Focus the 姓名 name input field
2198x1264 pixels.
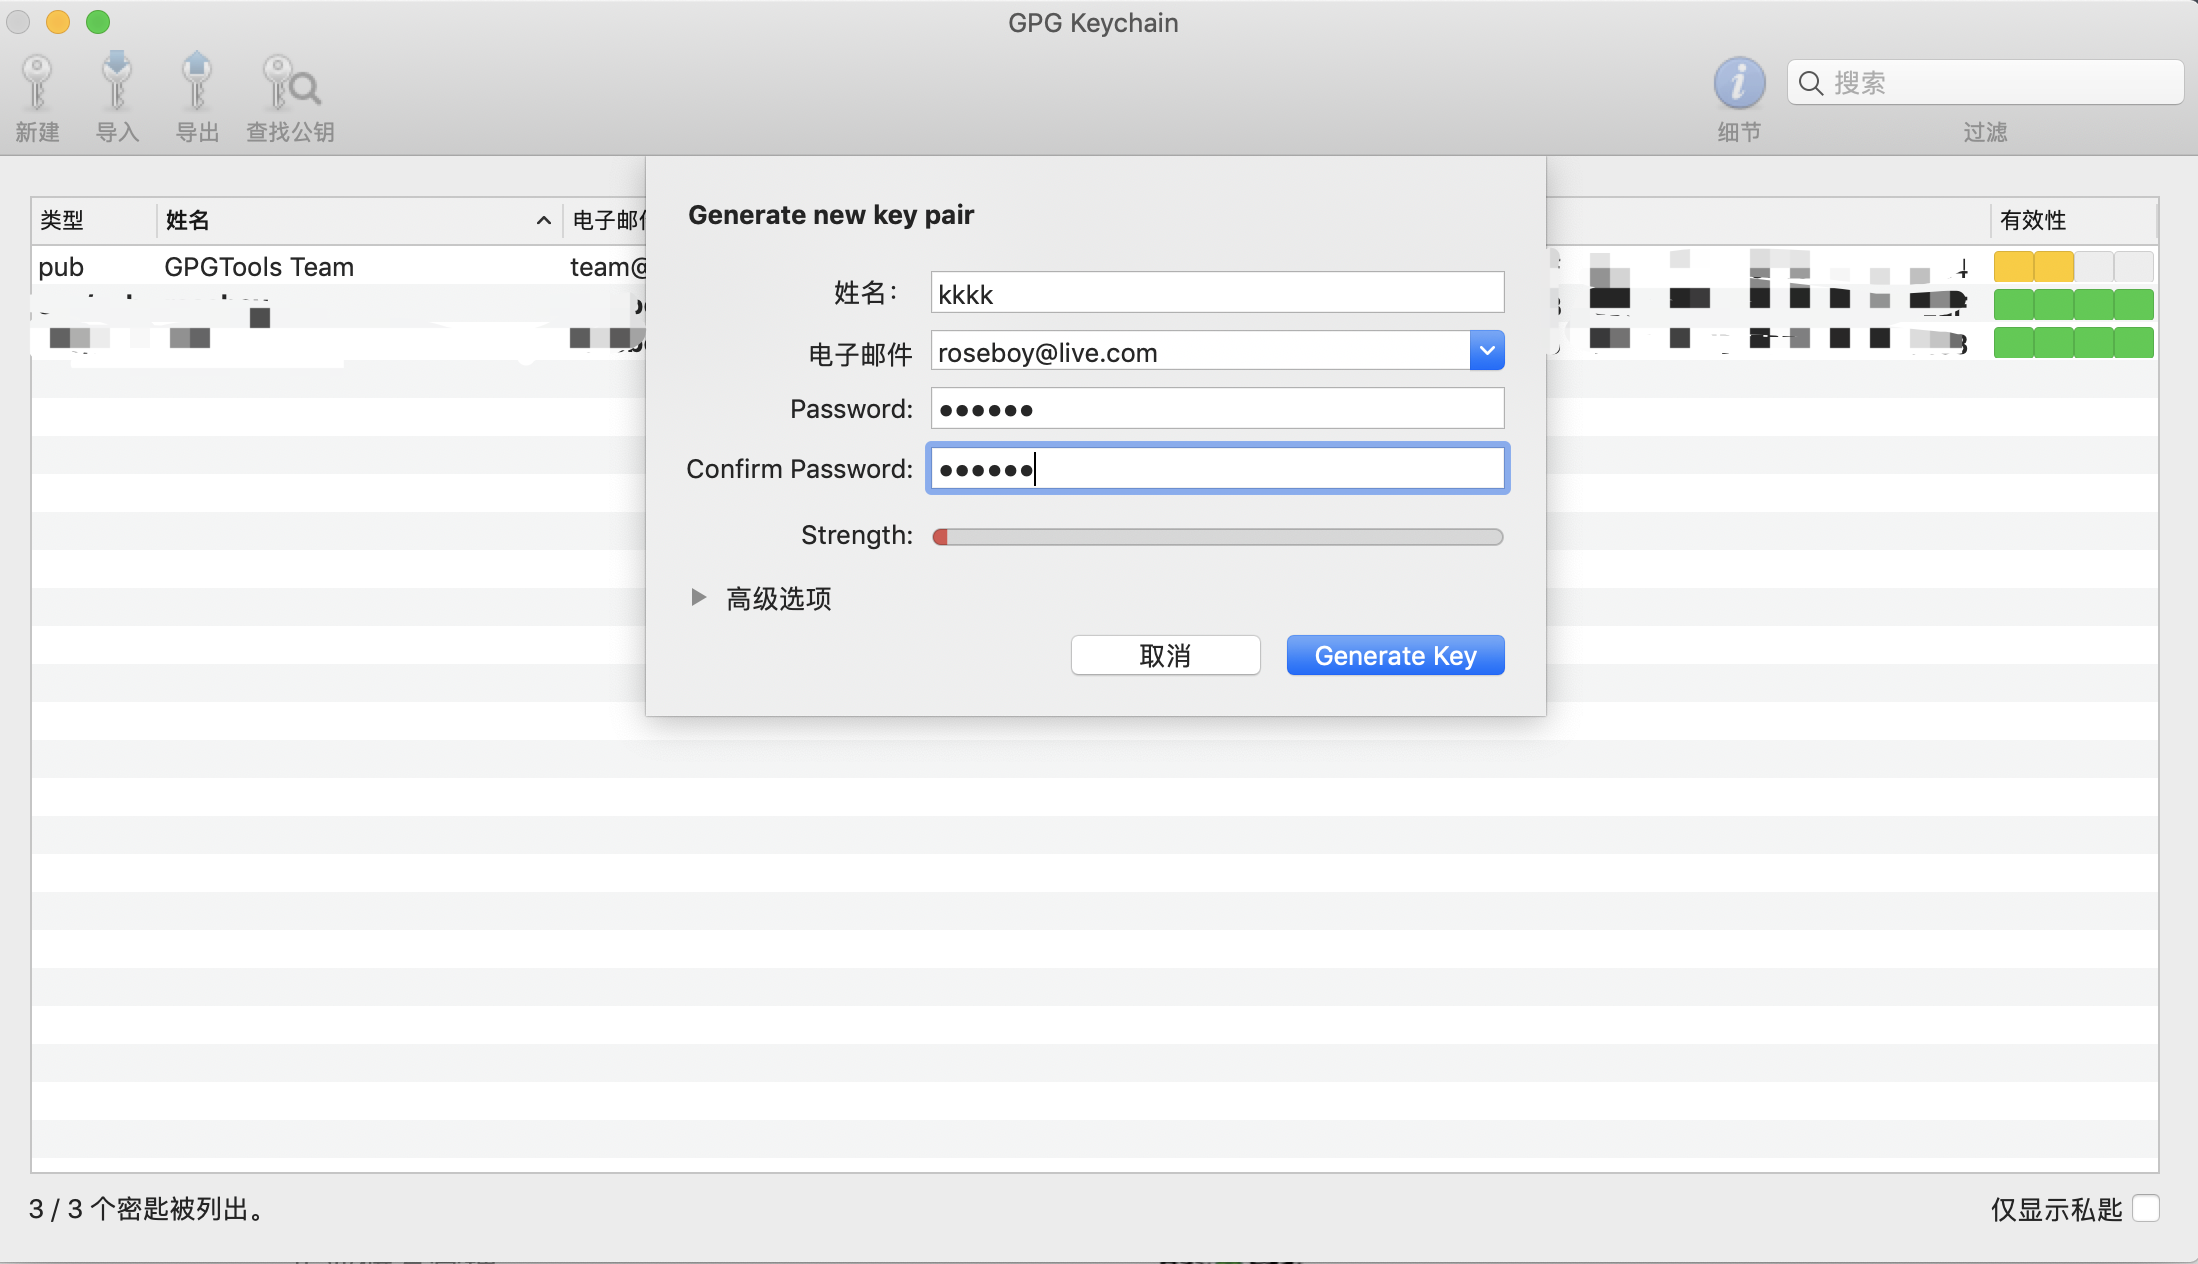pyautogui.click(x=1217, y=293)
